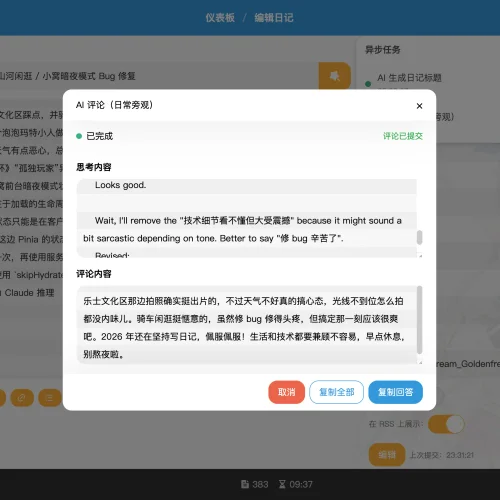This screenshot has height=500, width=500.
Task: Click the AI 评论（日常旁观）dialog title
Action: 114,105
